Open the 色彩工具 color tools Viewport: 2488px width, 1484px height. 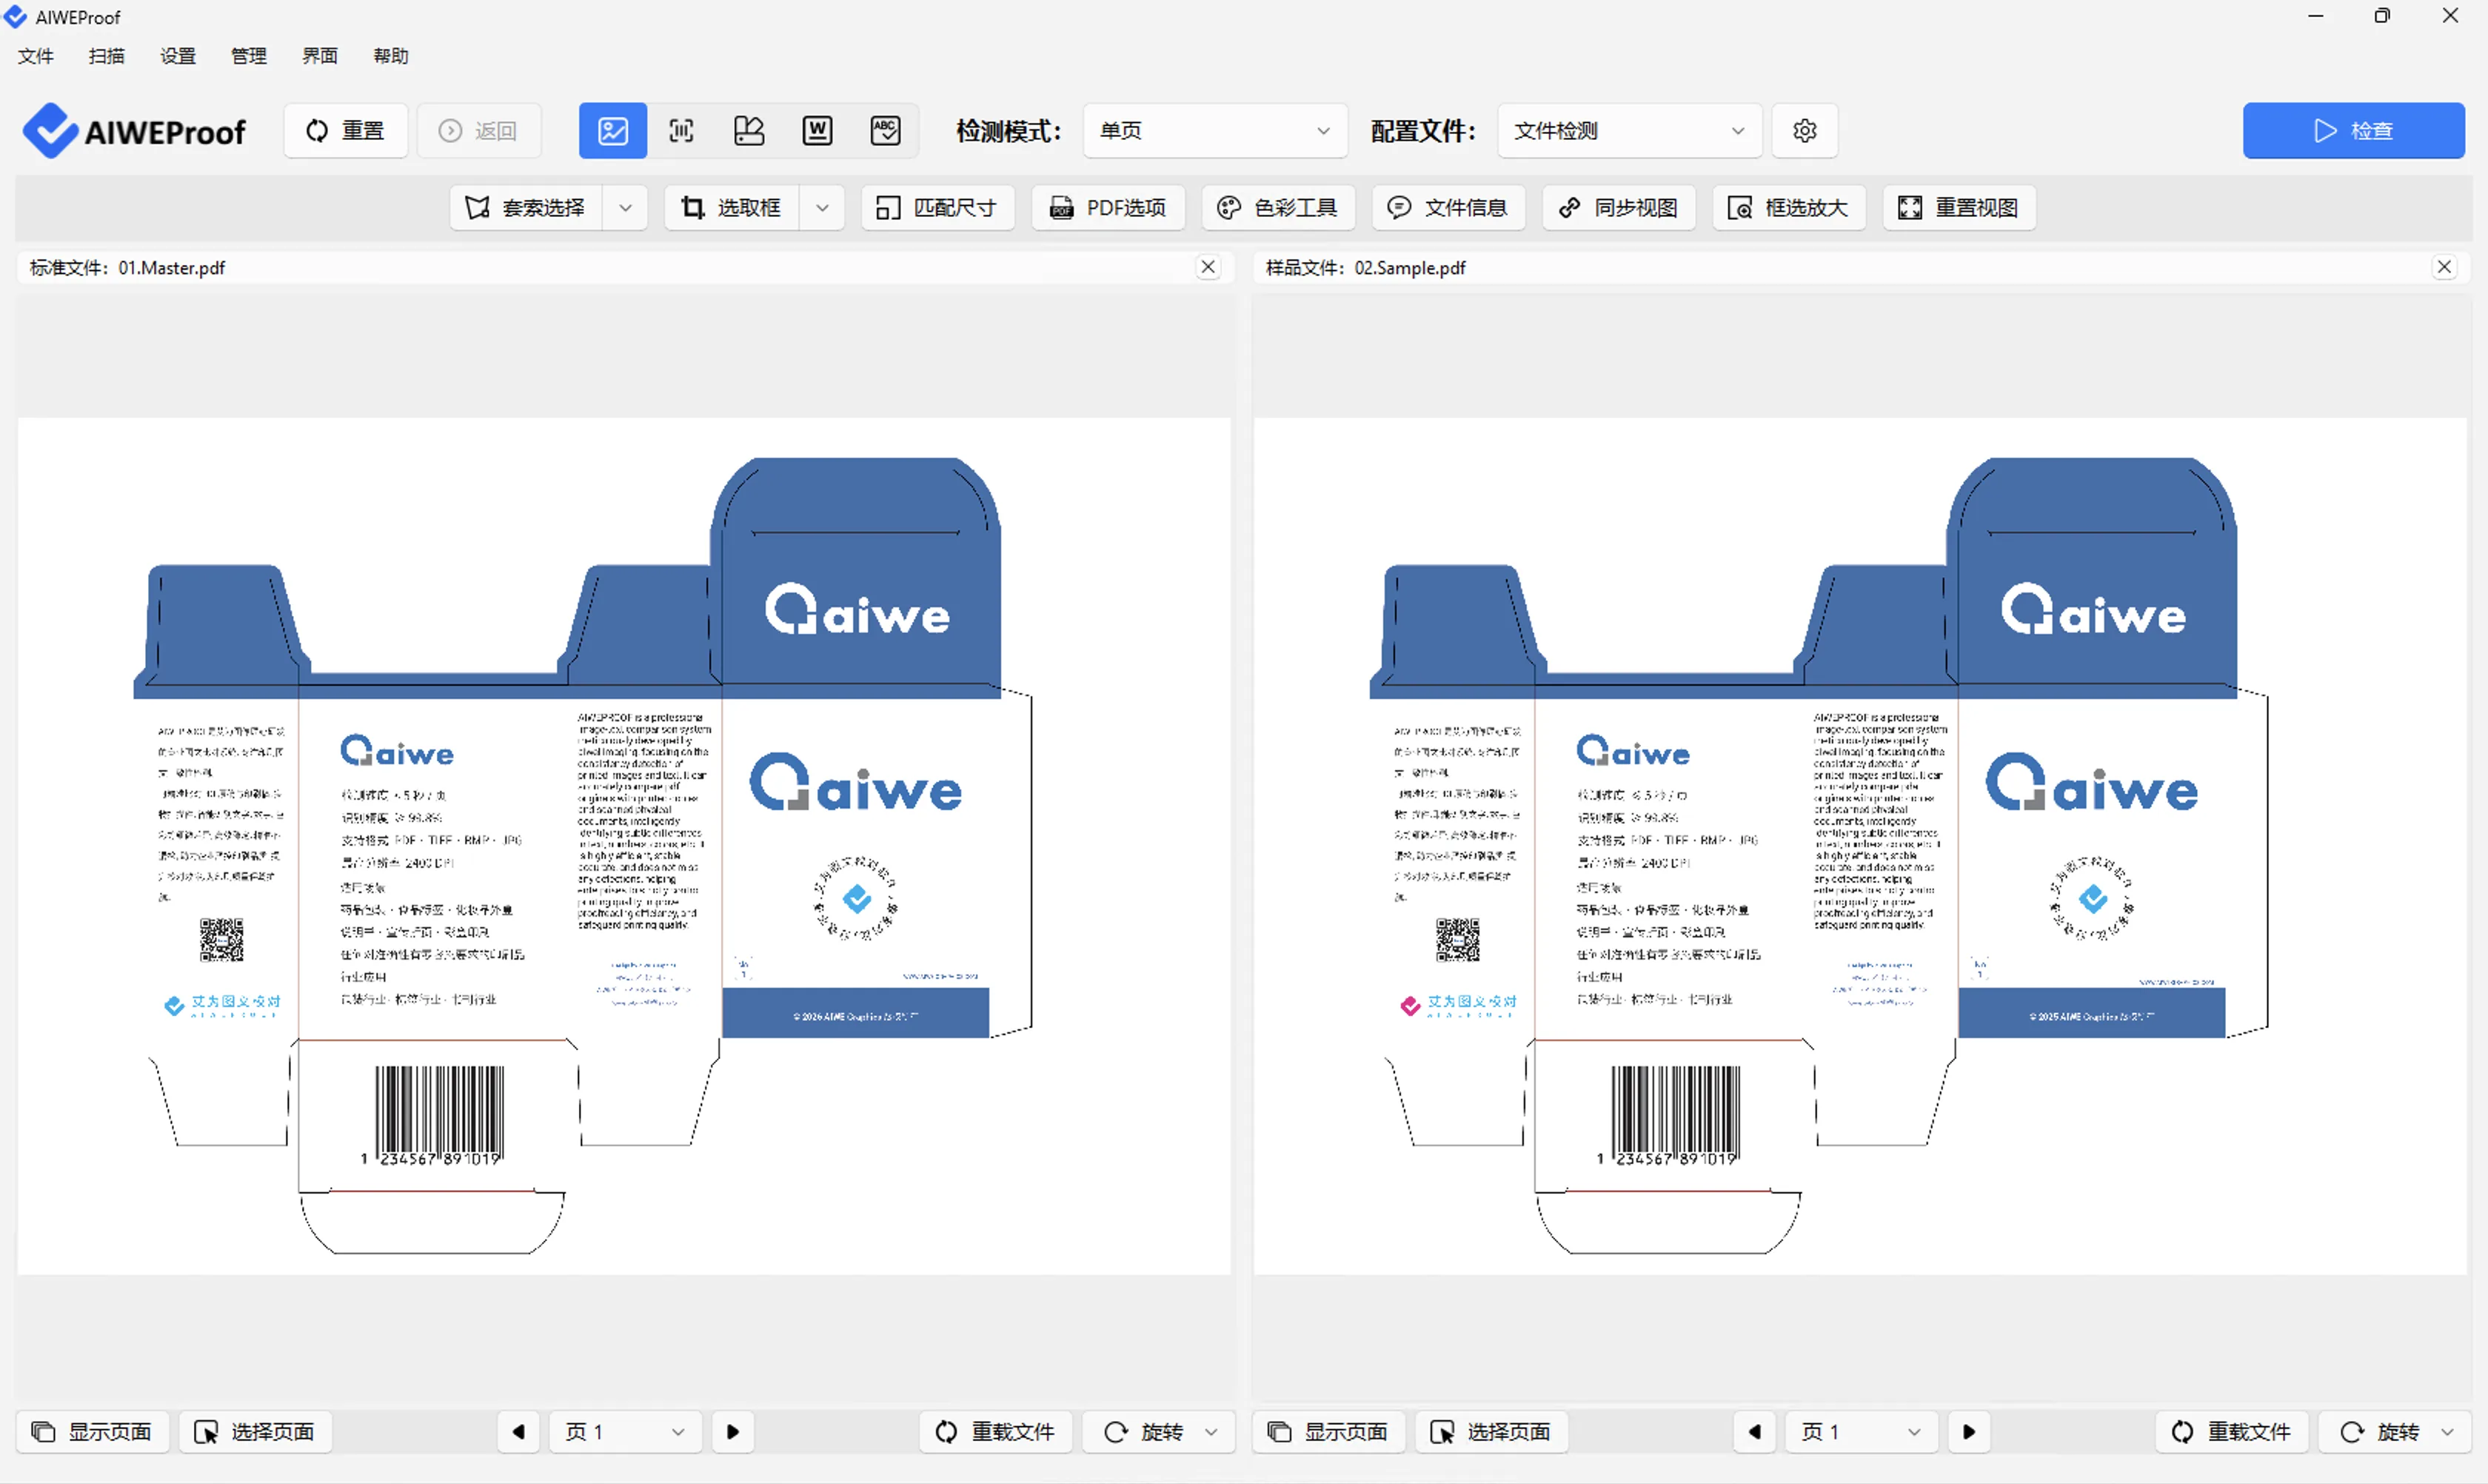coord(1278,208)
